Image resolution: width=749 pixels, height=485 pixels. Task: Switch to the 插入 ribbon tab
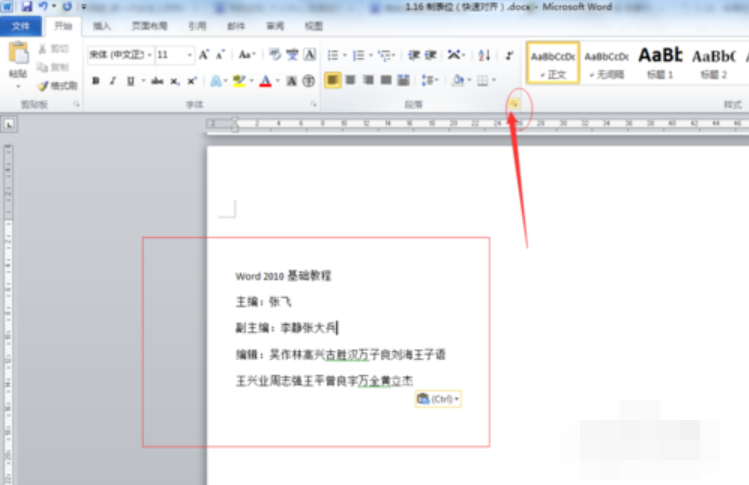coord(101,26)
